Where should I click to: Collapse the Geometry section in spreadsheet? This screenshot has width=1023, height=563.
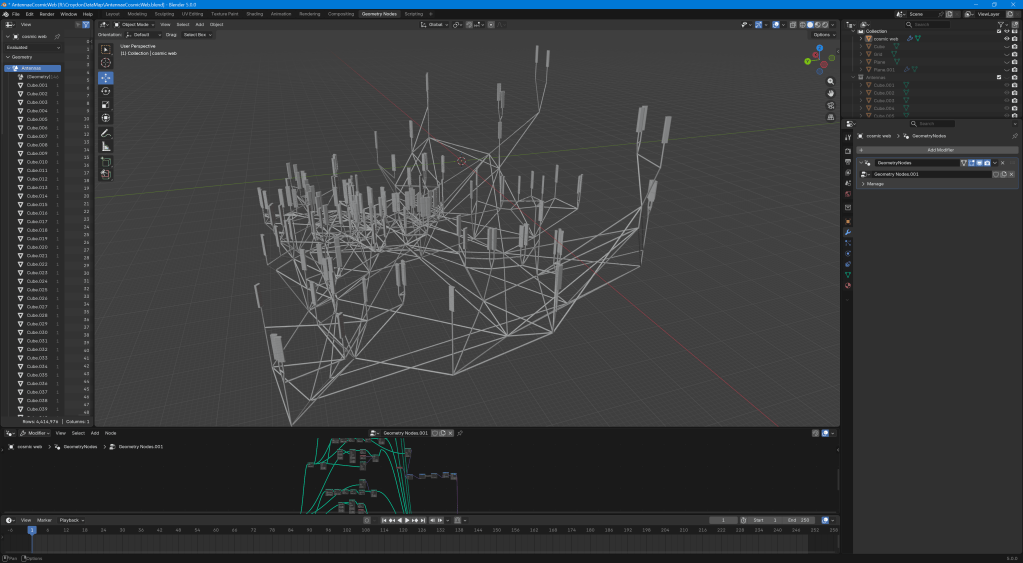(8, 57)
